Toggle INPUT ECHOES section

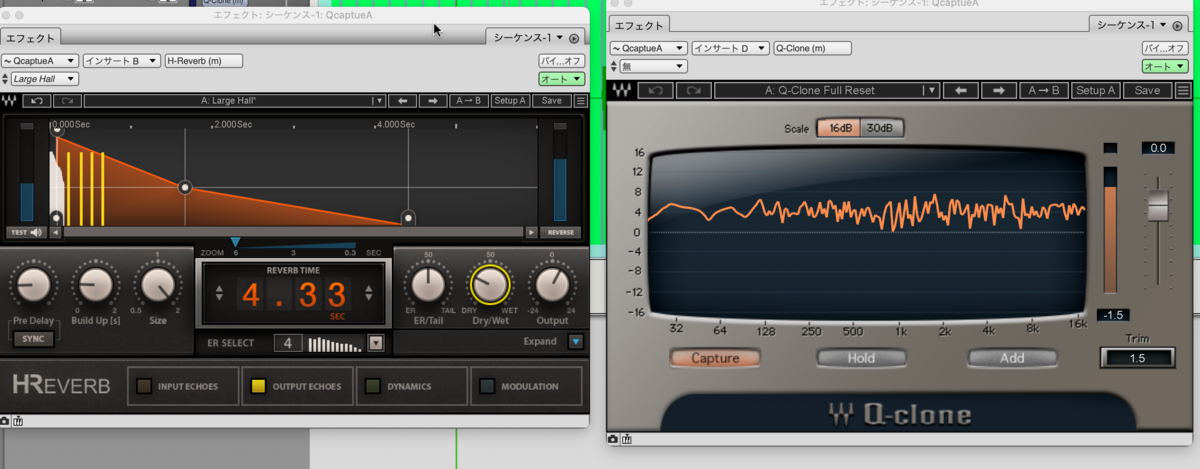[183, 386]
